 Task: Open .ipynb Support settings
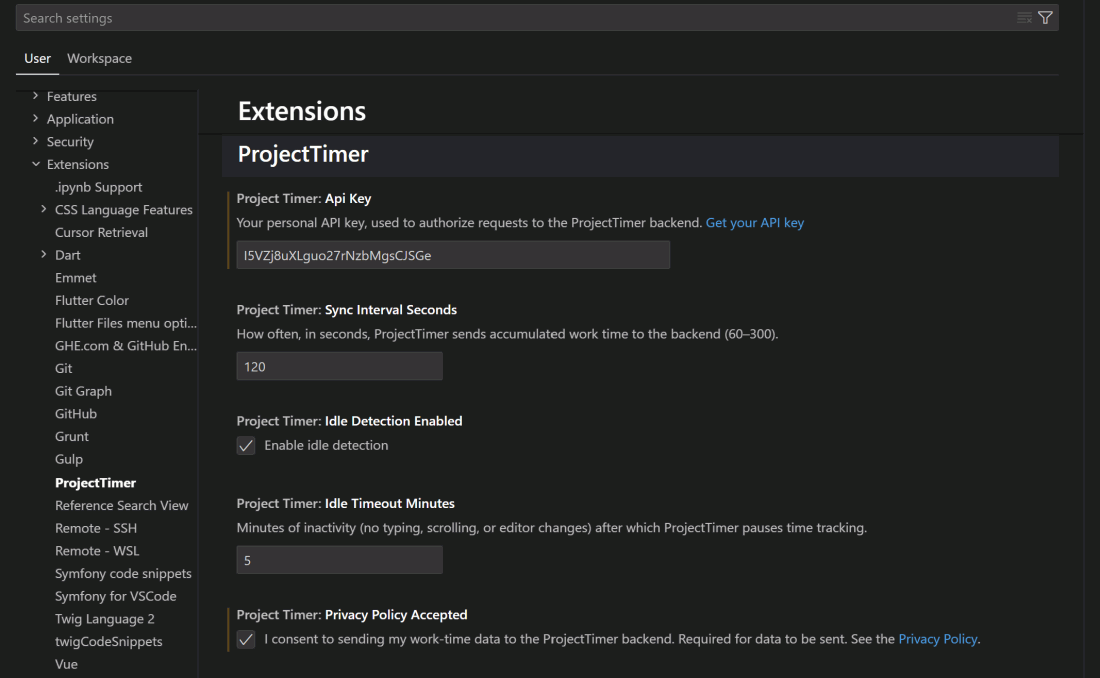click(x=99, y=187)
